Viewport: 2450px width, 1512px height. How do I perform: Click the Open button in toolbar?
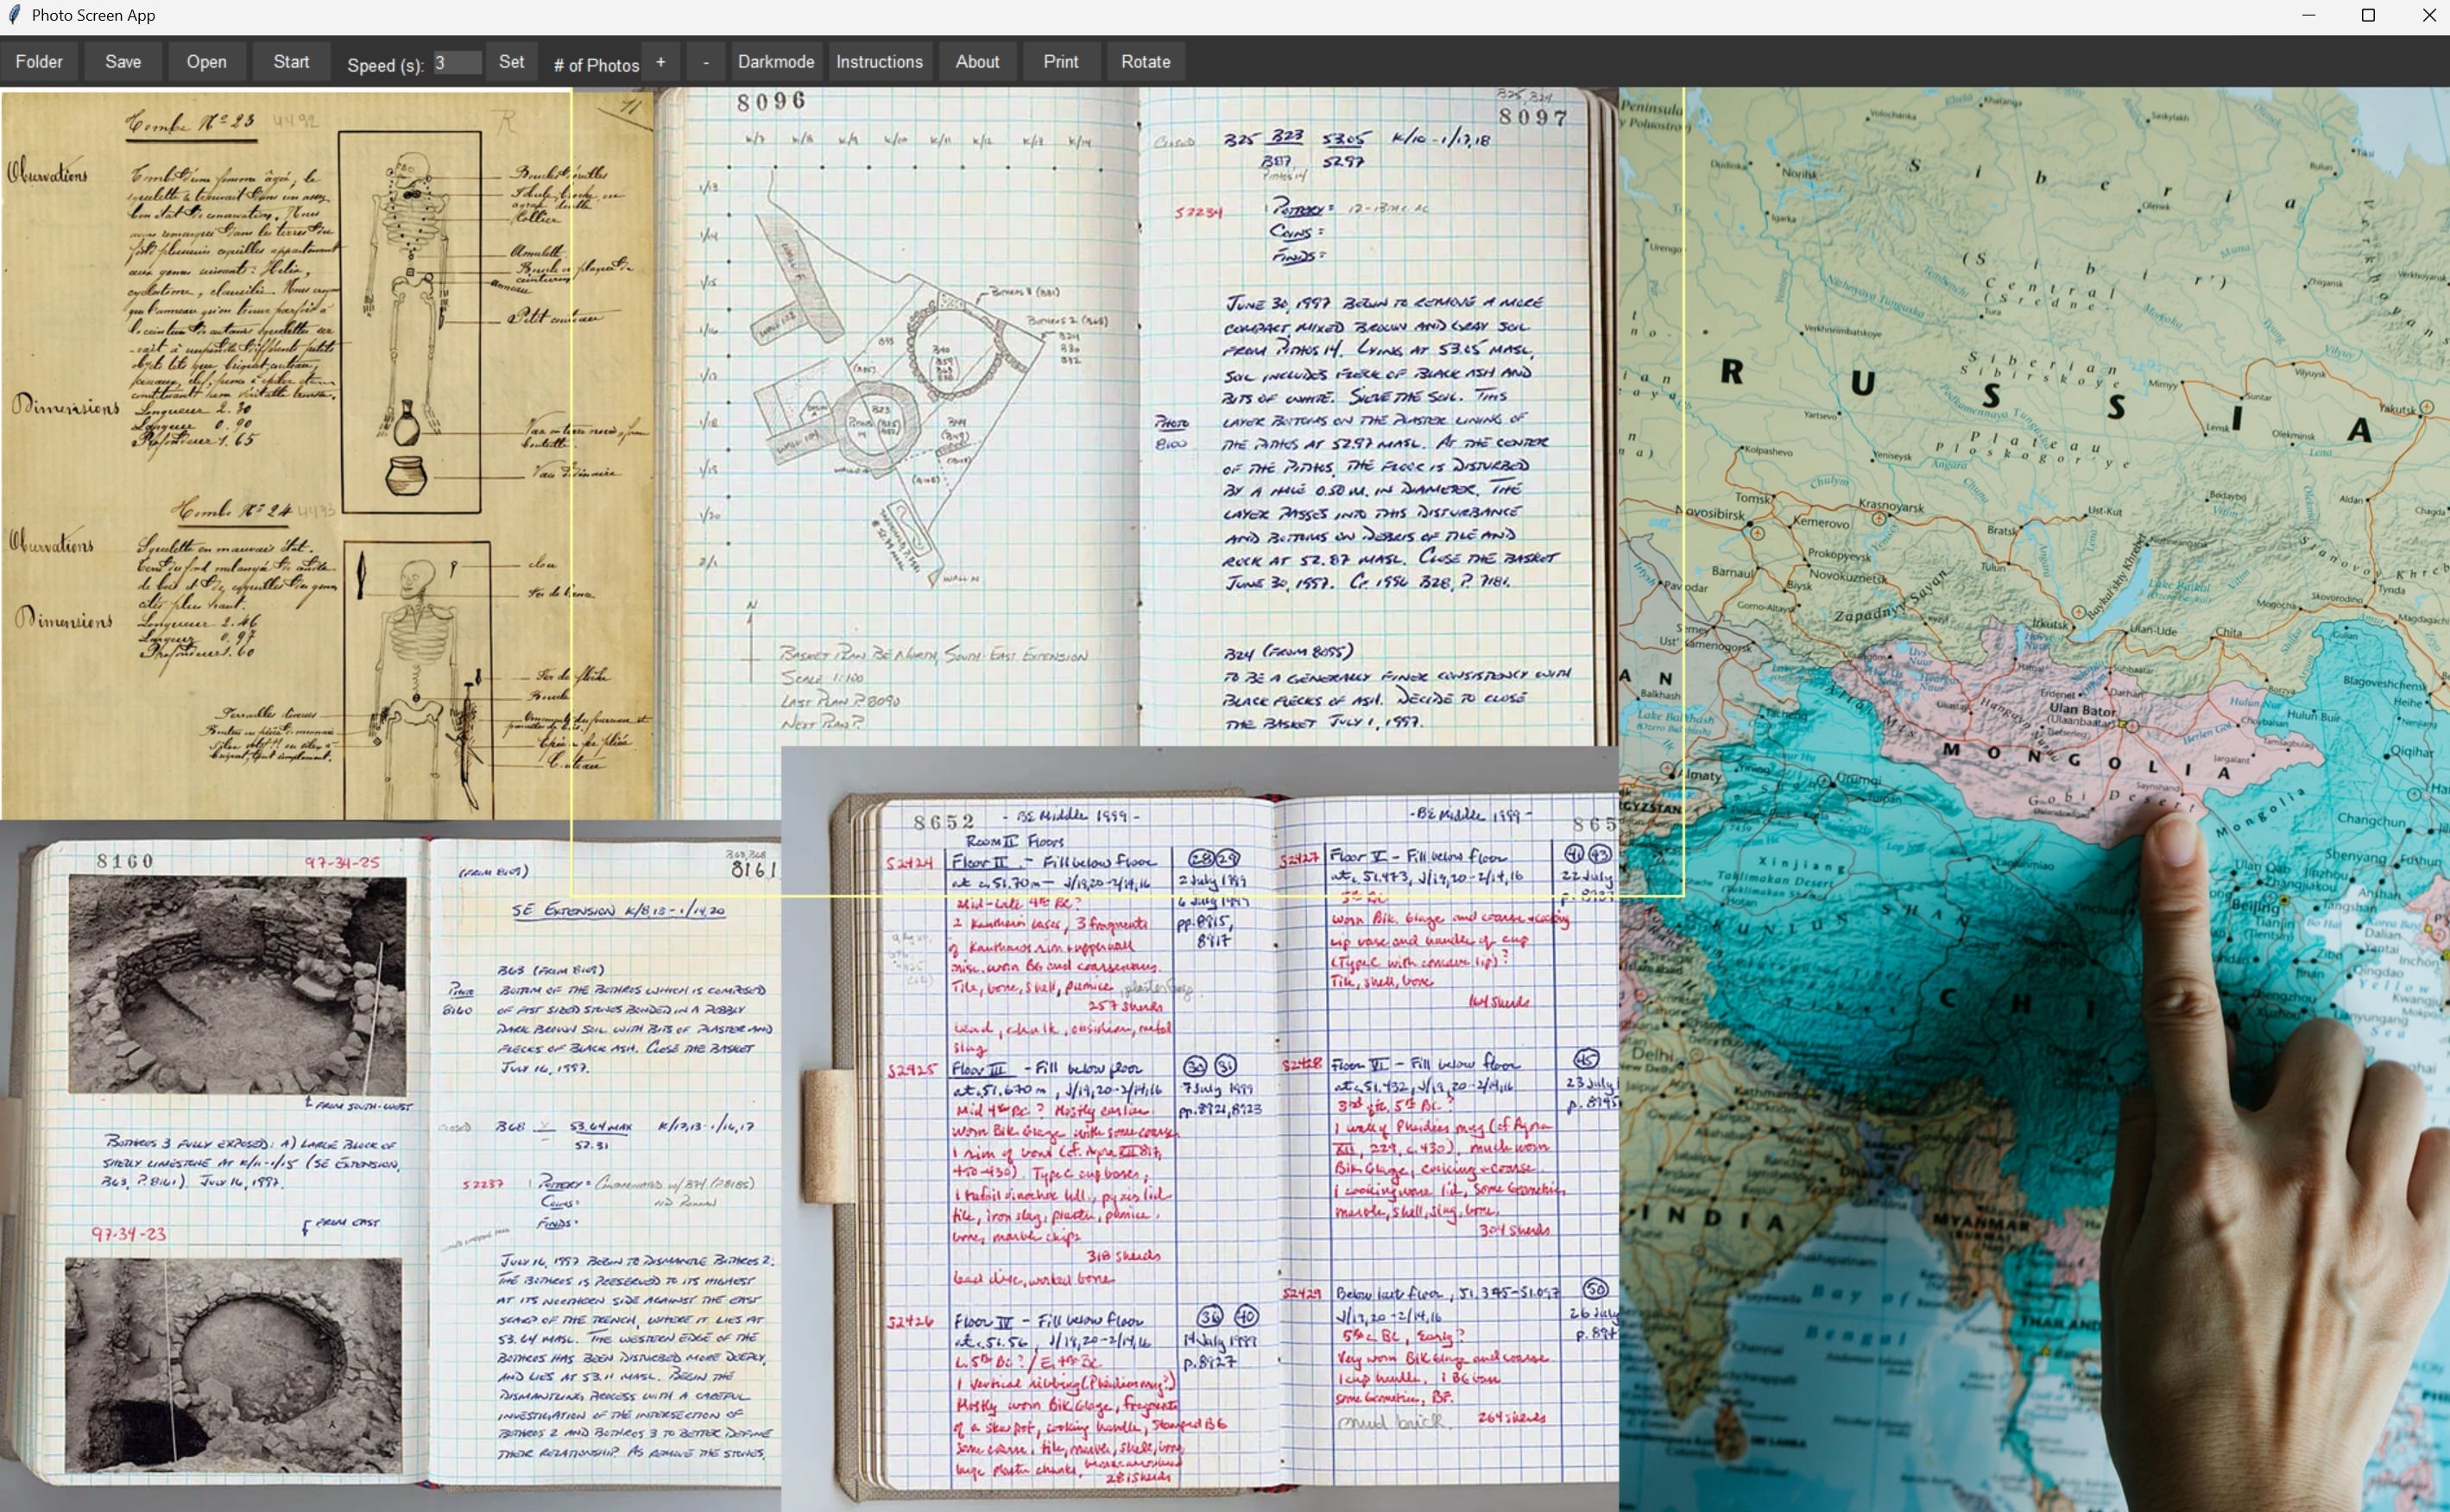pos(205,61)
